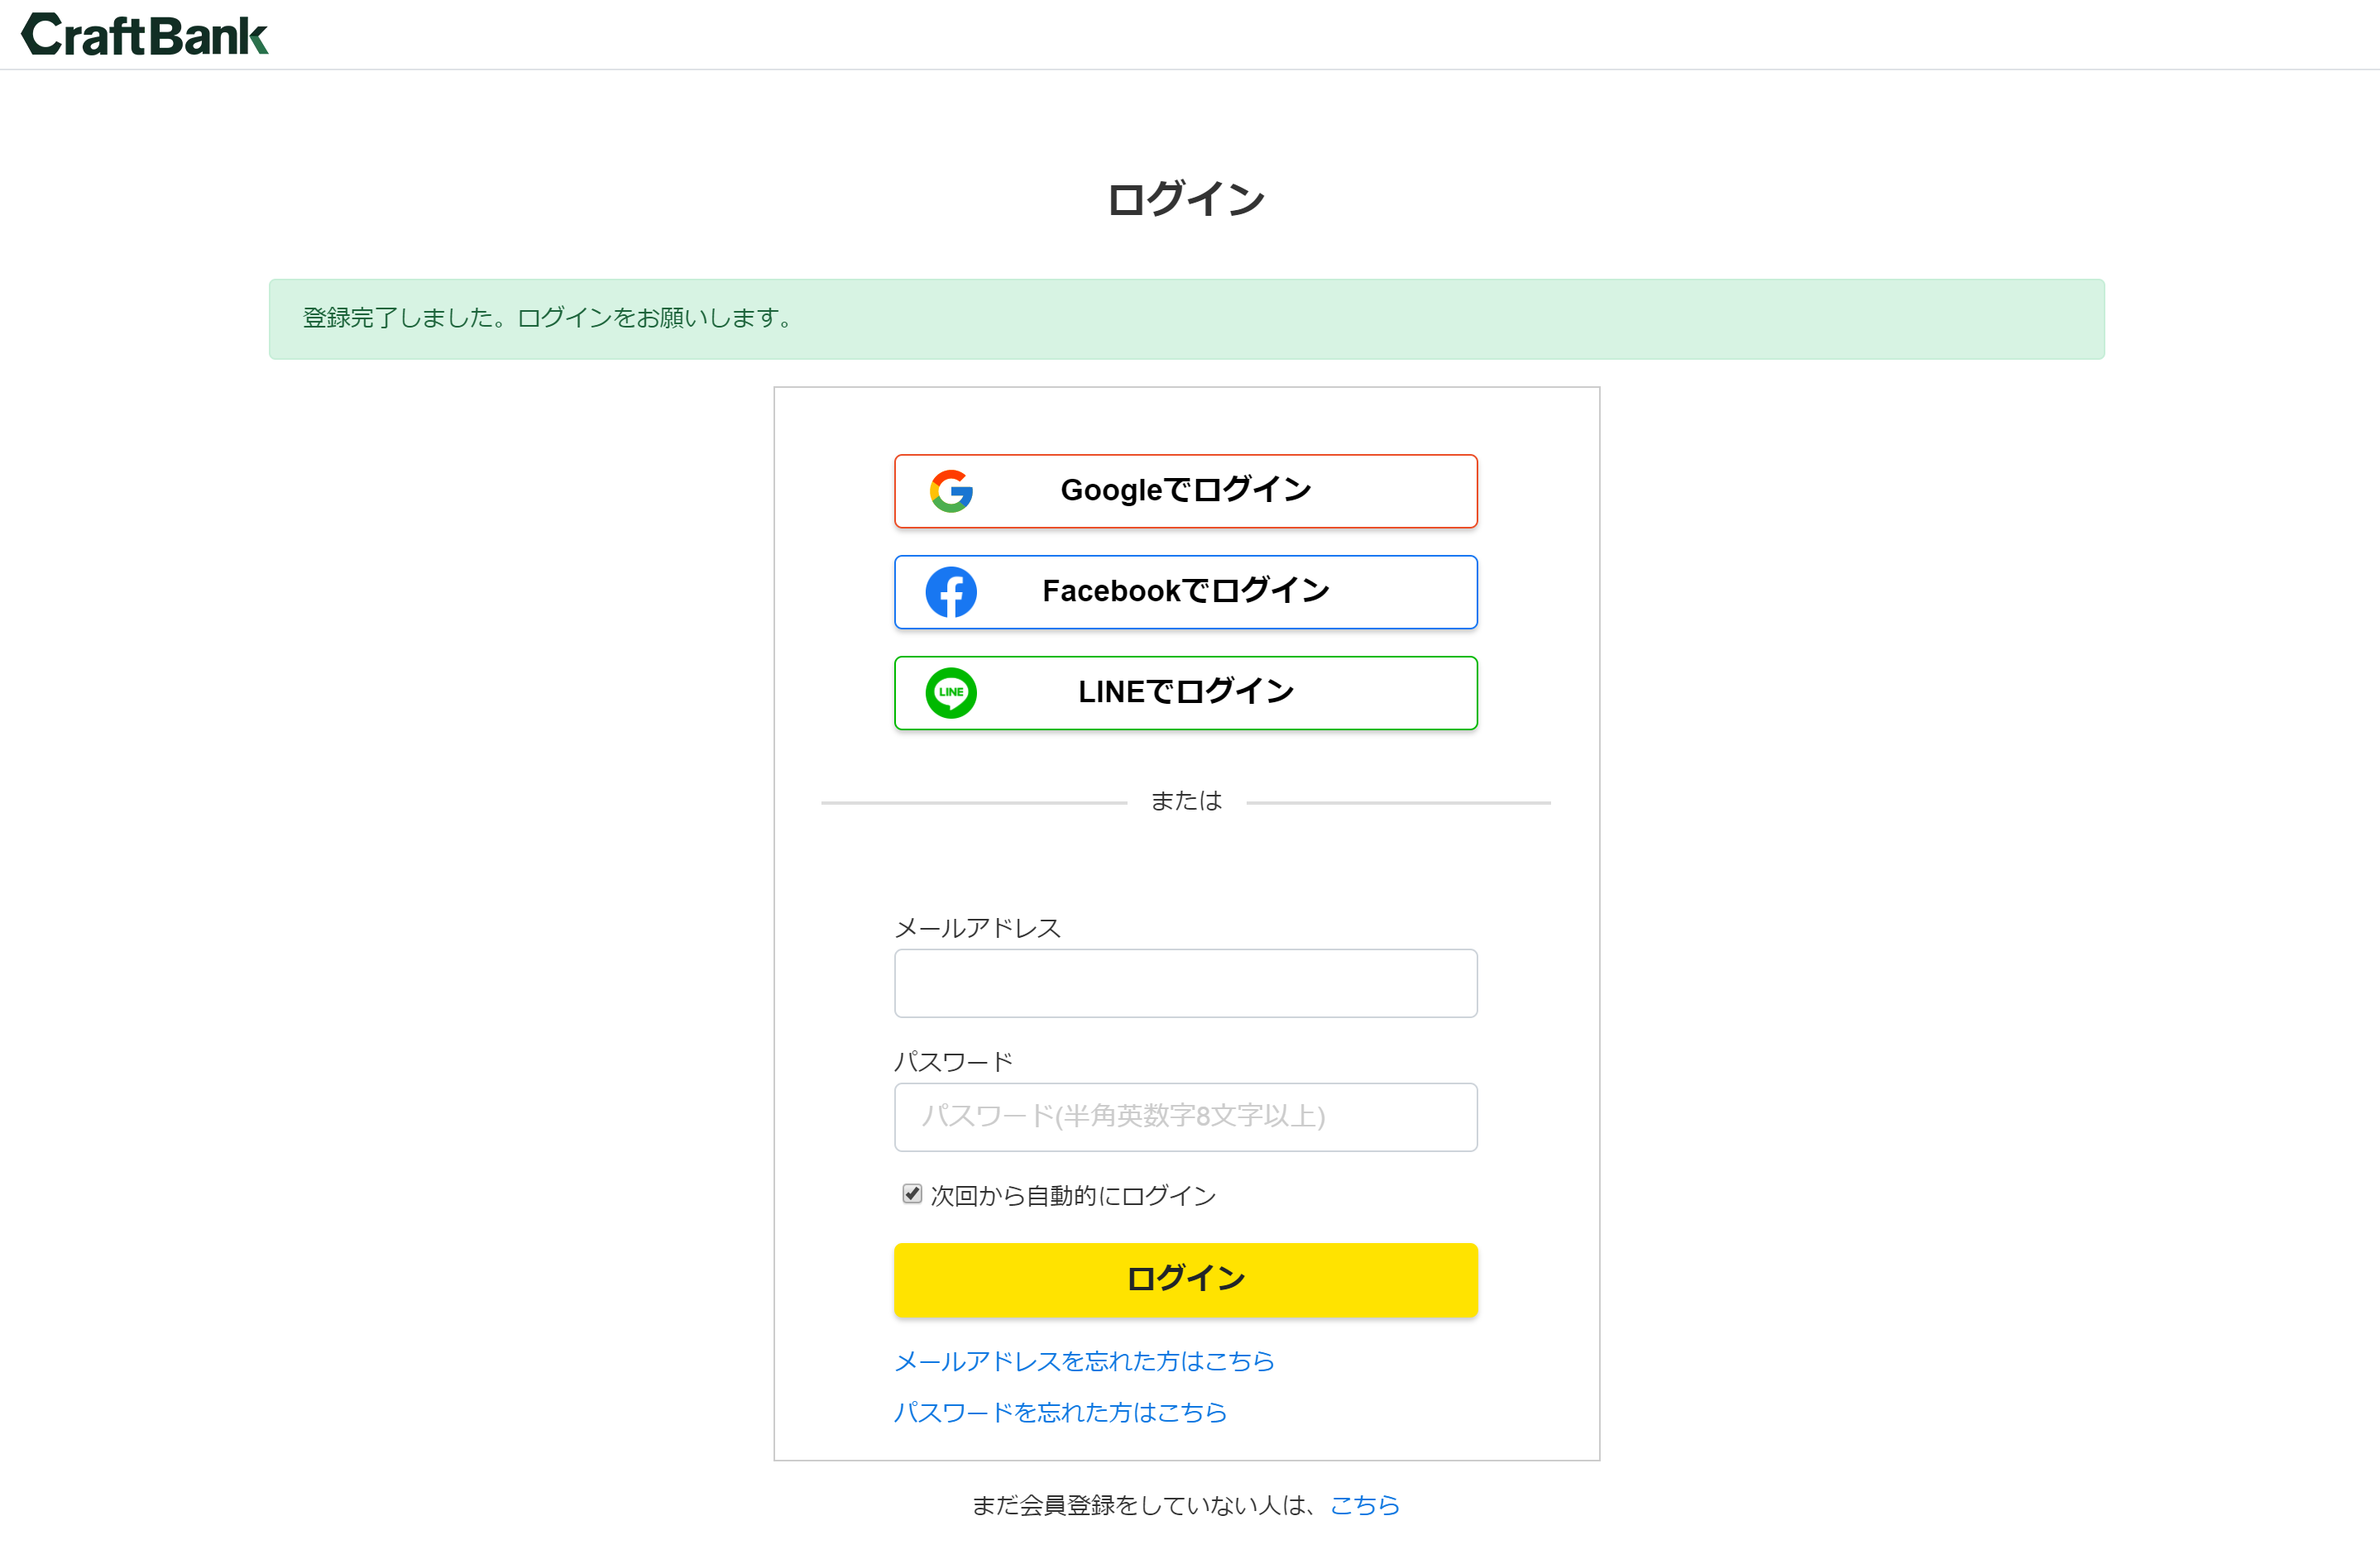Click the または divider text
2380x1559 pixels.
(1186, 800)
